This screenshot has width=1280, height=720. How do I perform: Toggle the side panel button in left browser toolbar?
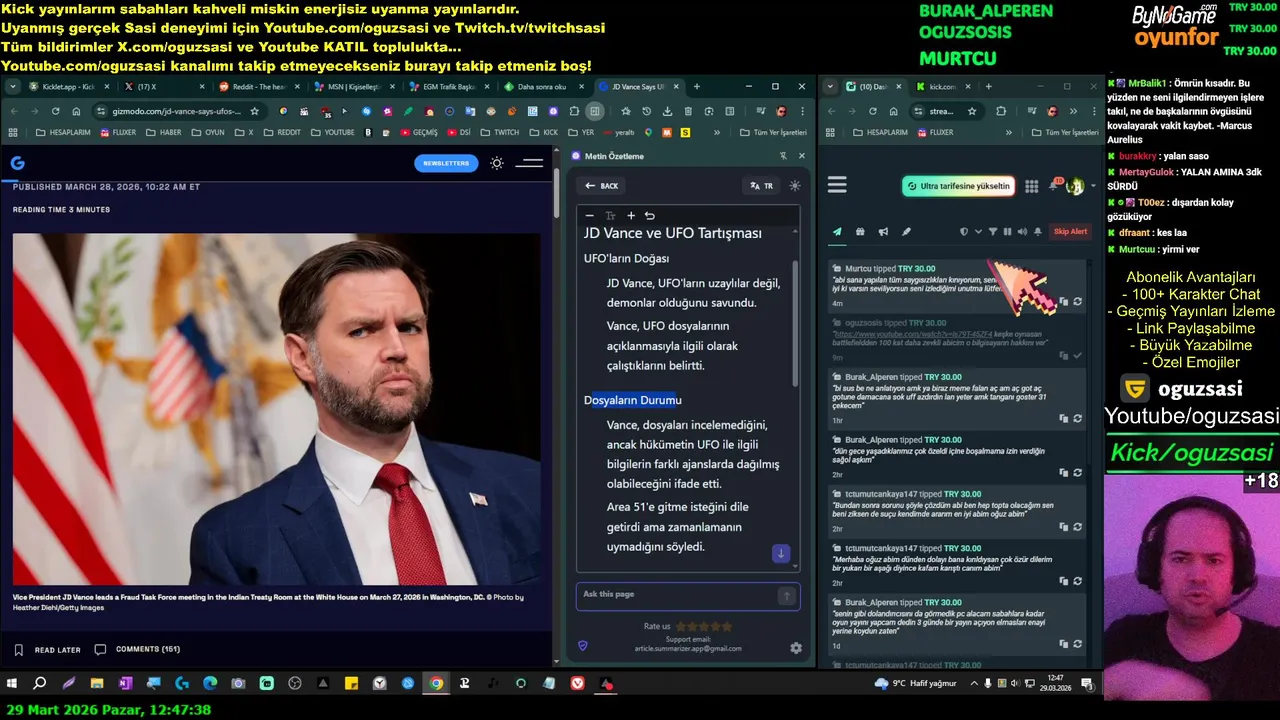coord(595,111)
